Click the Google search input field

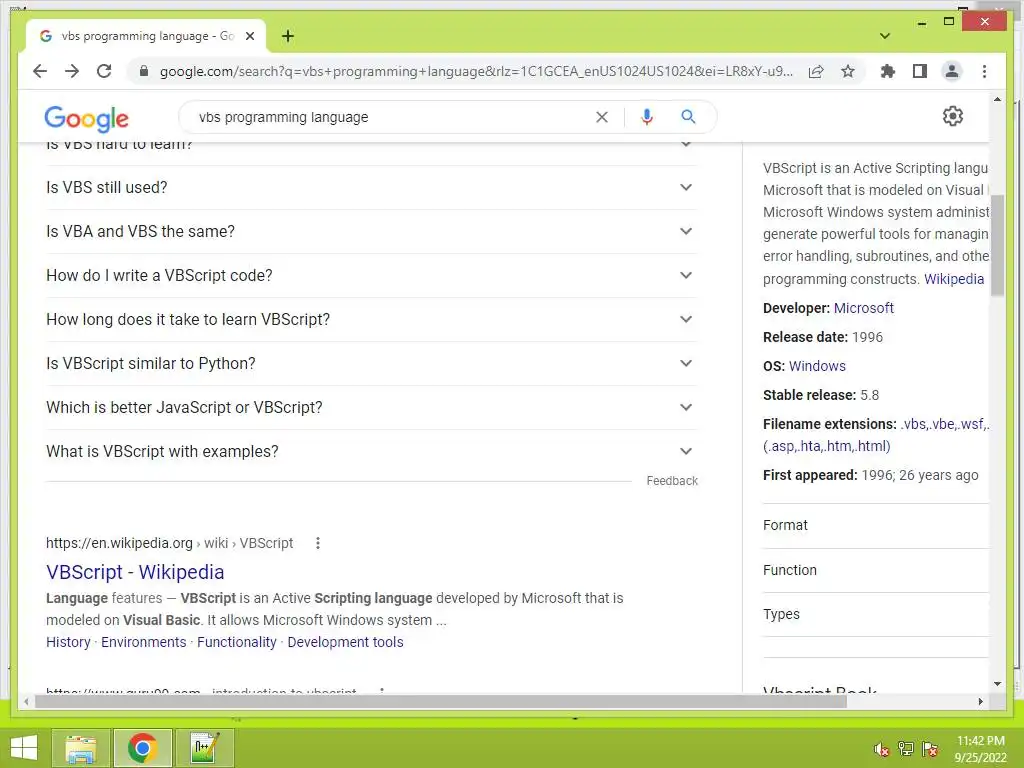392,117
